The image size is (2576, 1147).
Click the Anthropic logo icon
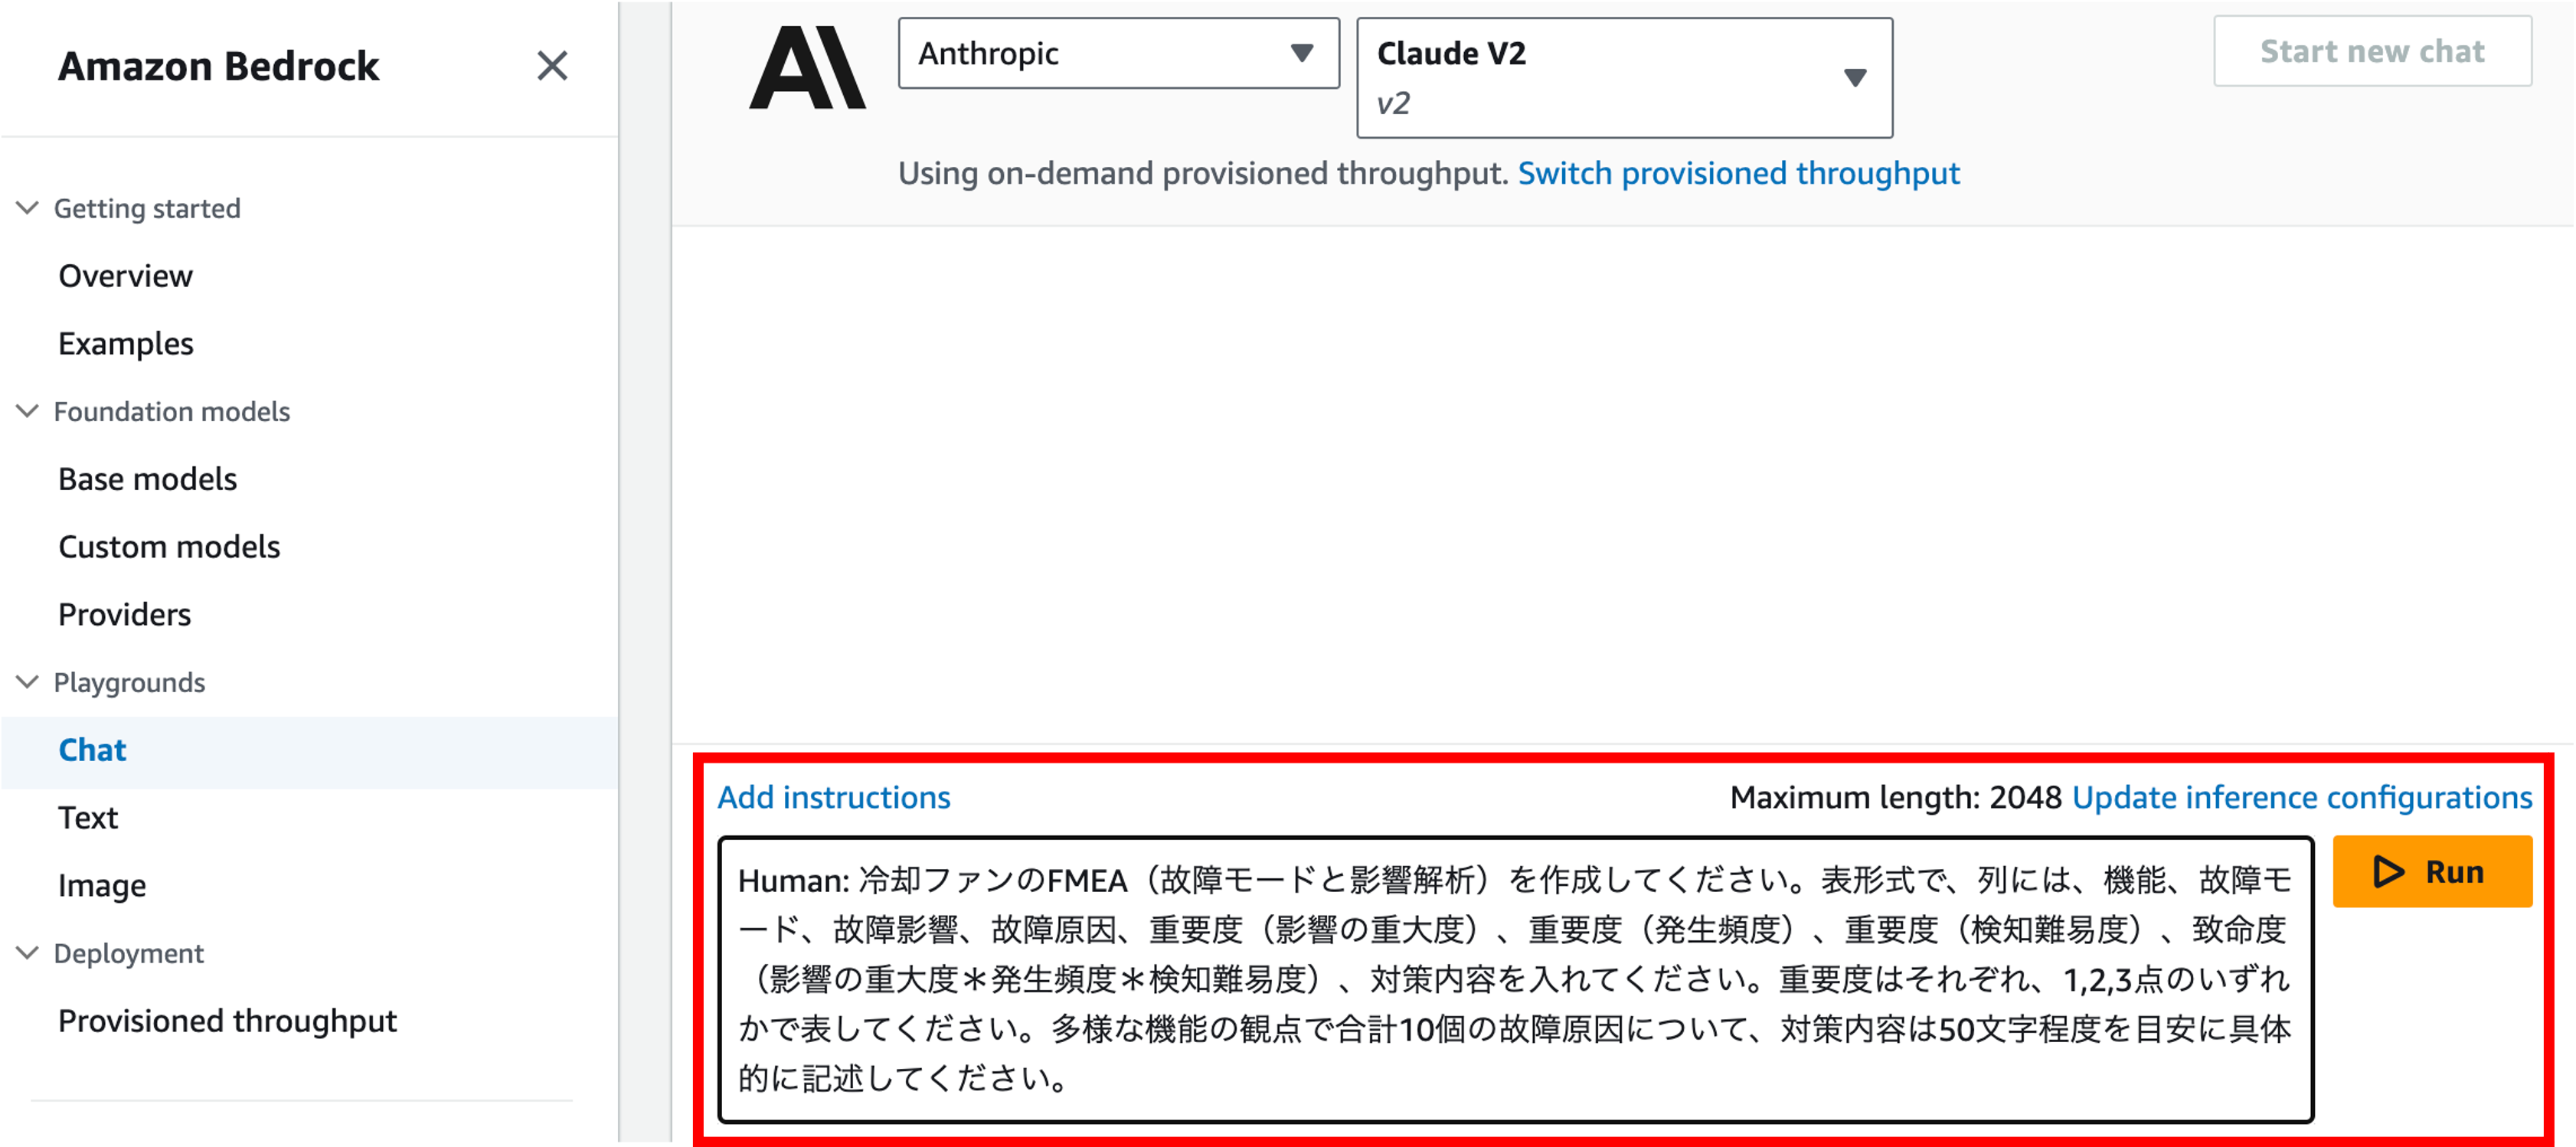tap(807, 67)
